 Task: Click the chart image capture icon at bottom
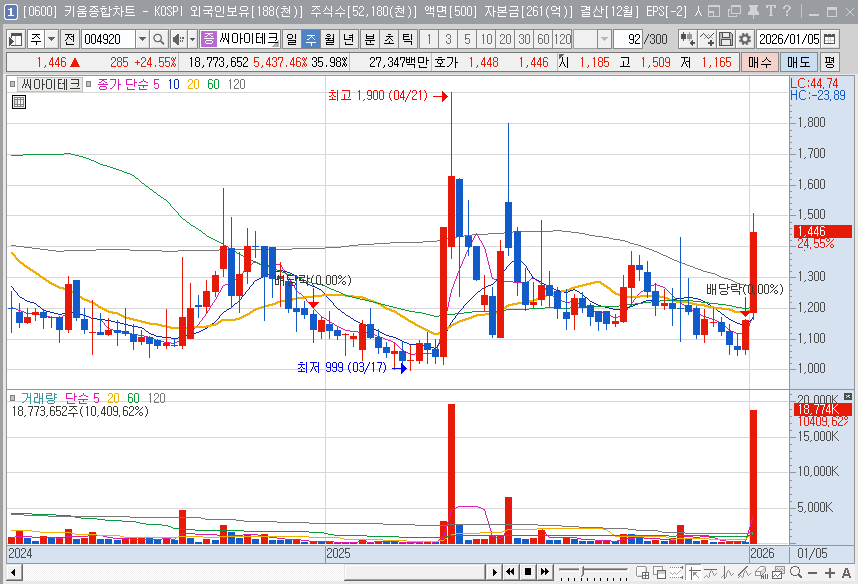[778, 573]
